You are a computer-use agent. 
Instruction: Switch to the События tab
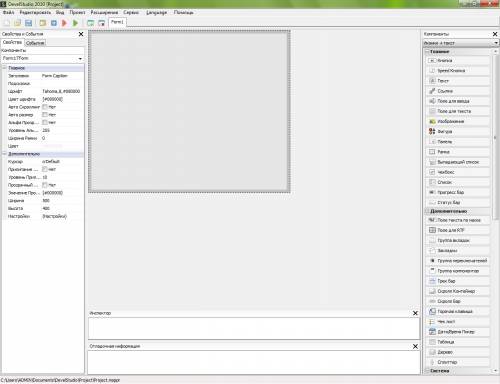tap(35, 43)
